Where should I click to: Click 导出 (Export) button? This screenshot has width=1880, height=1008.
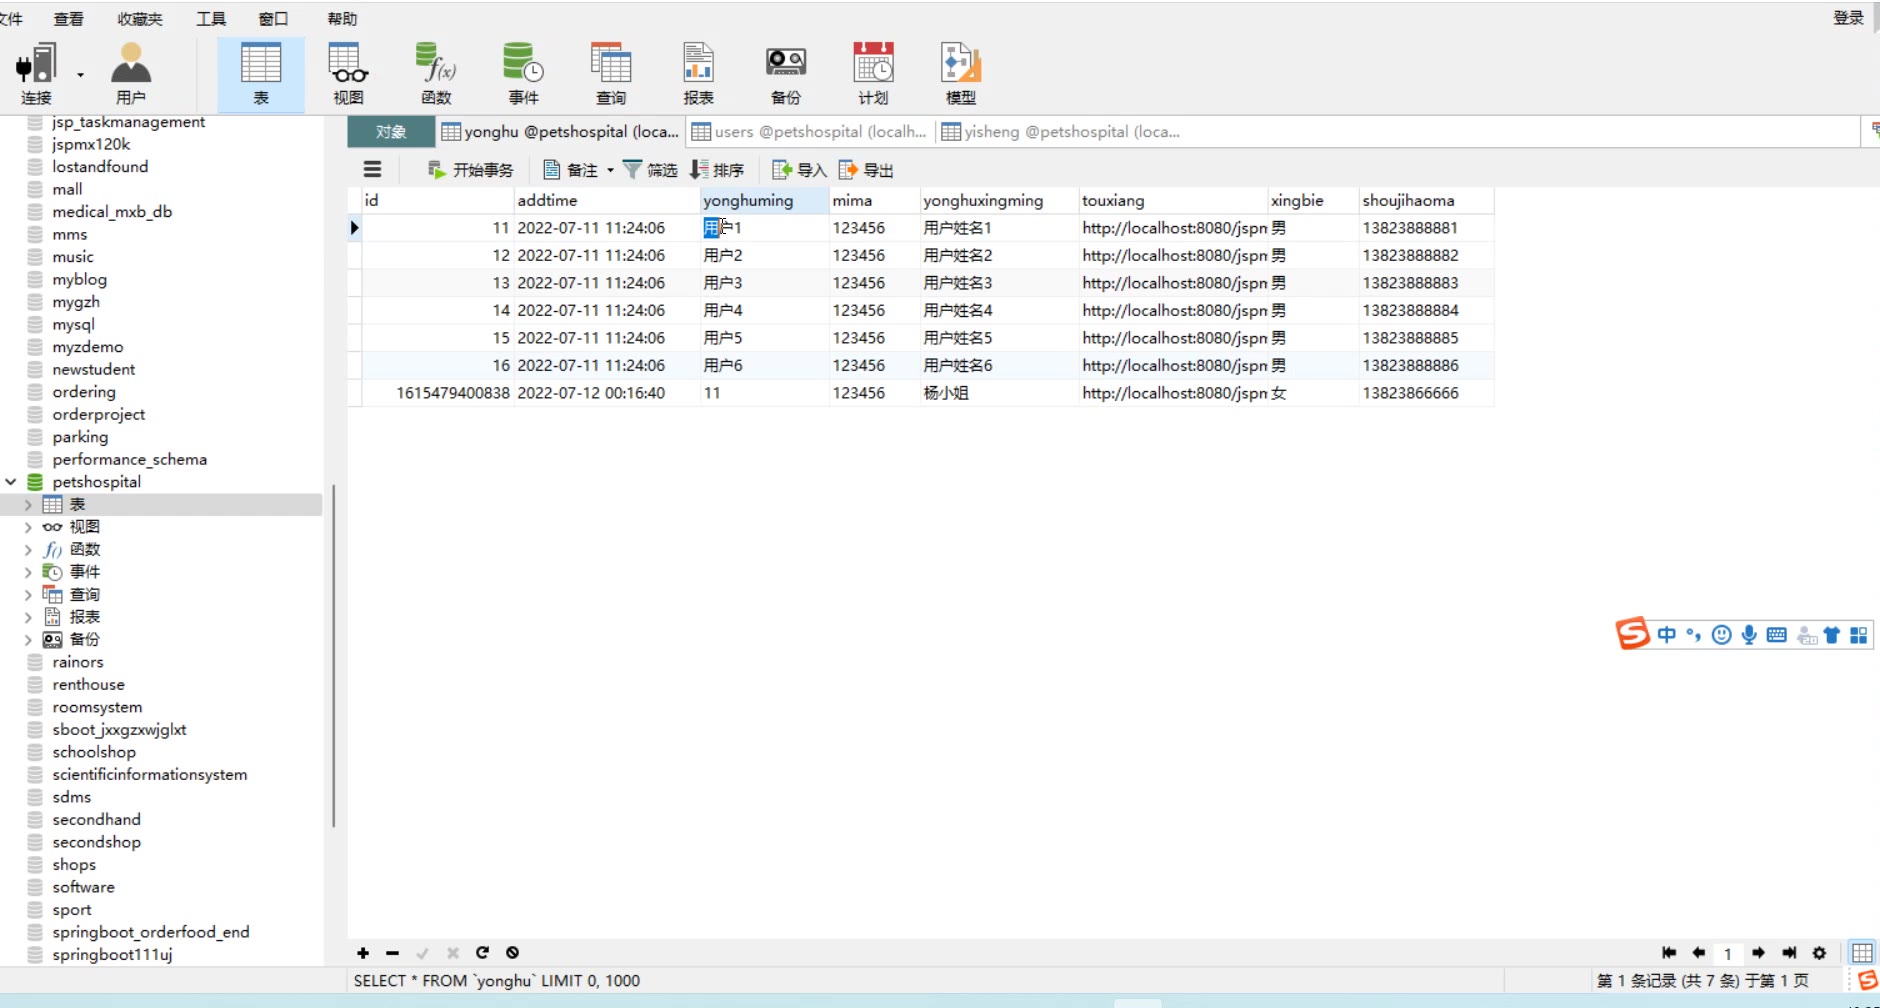[x=866, y=170]
